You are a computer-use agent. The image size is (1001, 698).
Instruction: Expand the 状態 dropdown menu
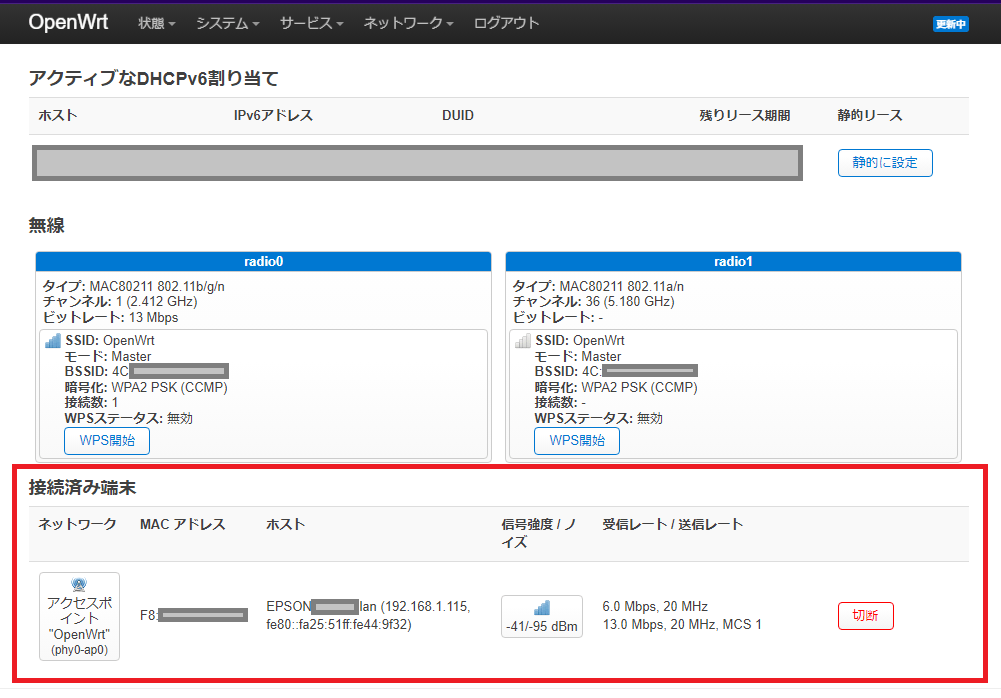[x=155, y=22]
